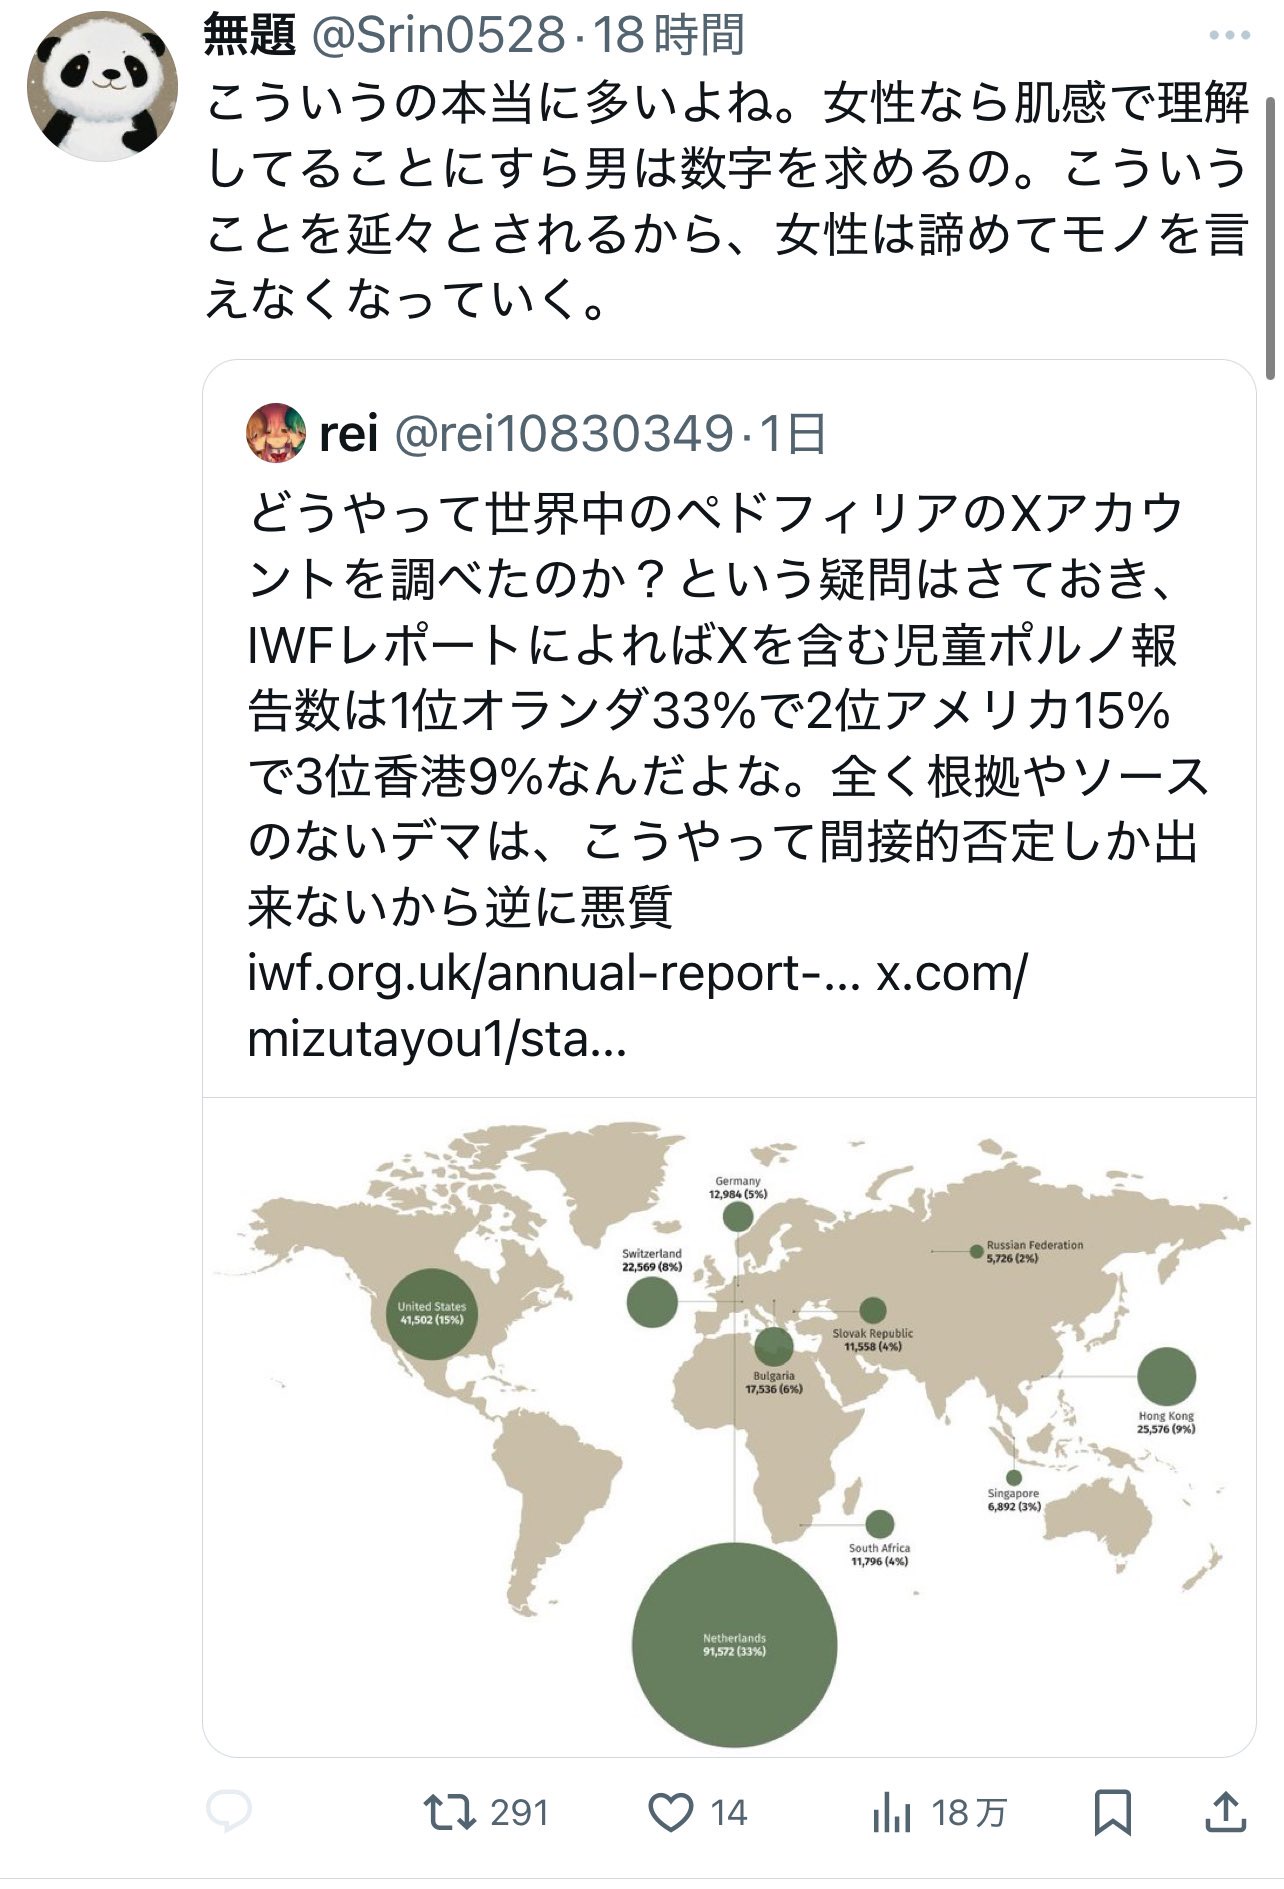Share the tweet via share icon
This screenshot has width=1284, height=1889.
1227,1812
